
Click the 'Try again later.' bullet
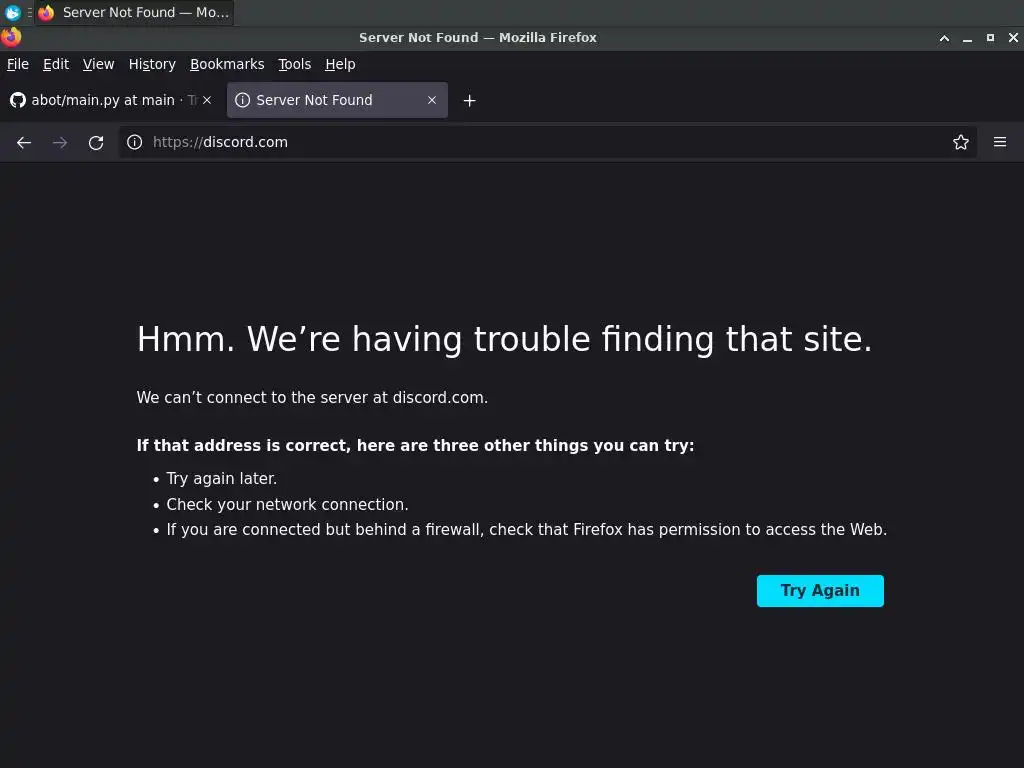coord(221,479)
